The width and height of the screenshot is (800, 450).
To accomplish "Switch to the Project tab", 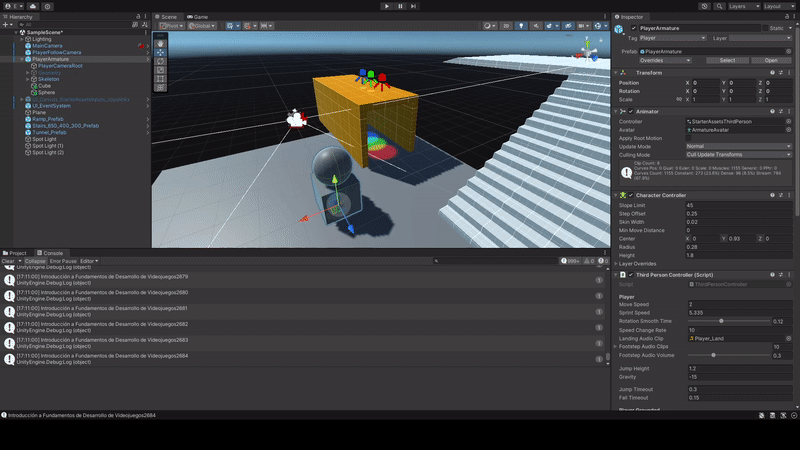I will click(x=16, y=253).
